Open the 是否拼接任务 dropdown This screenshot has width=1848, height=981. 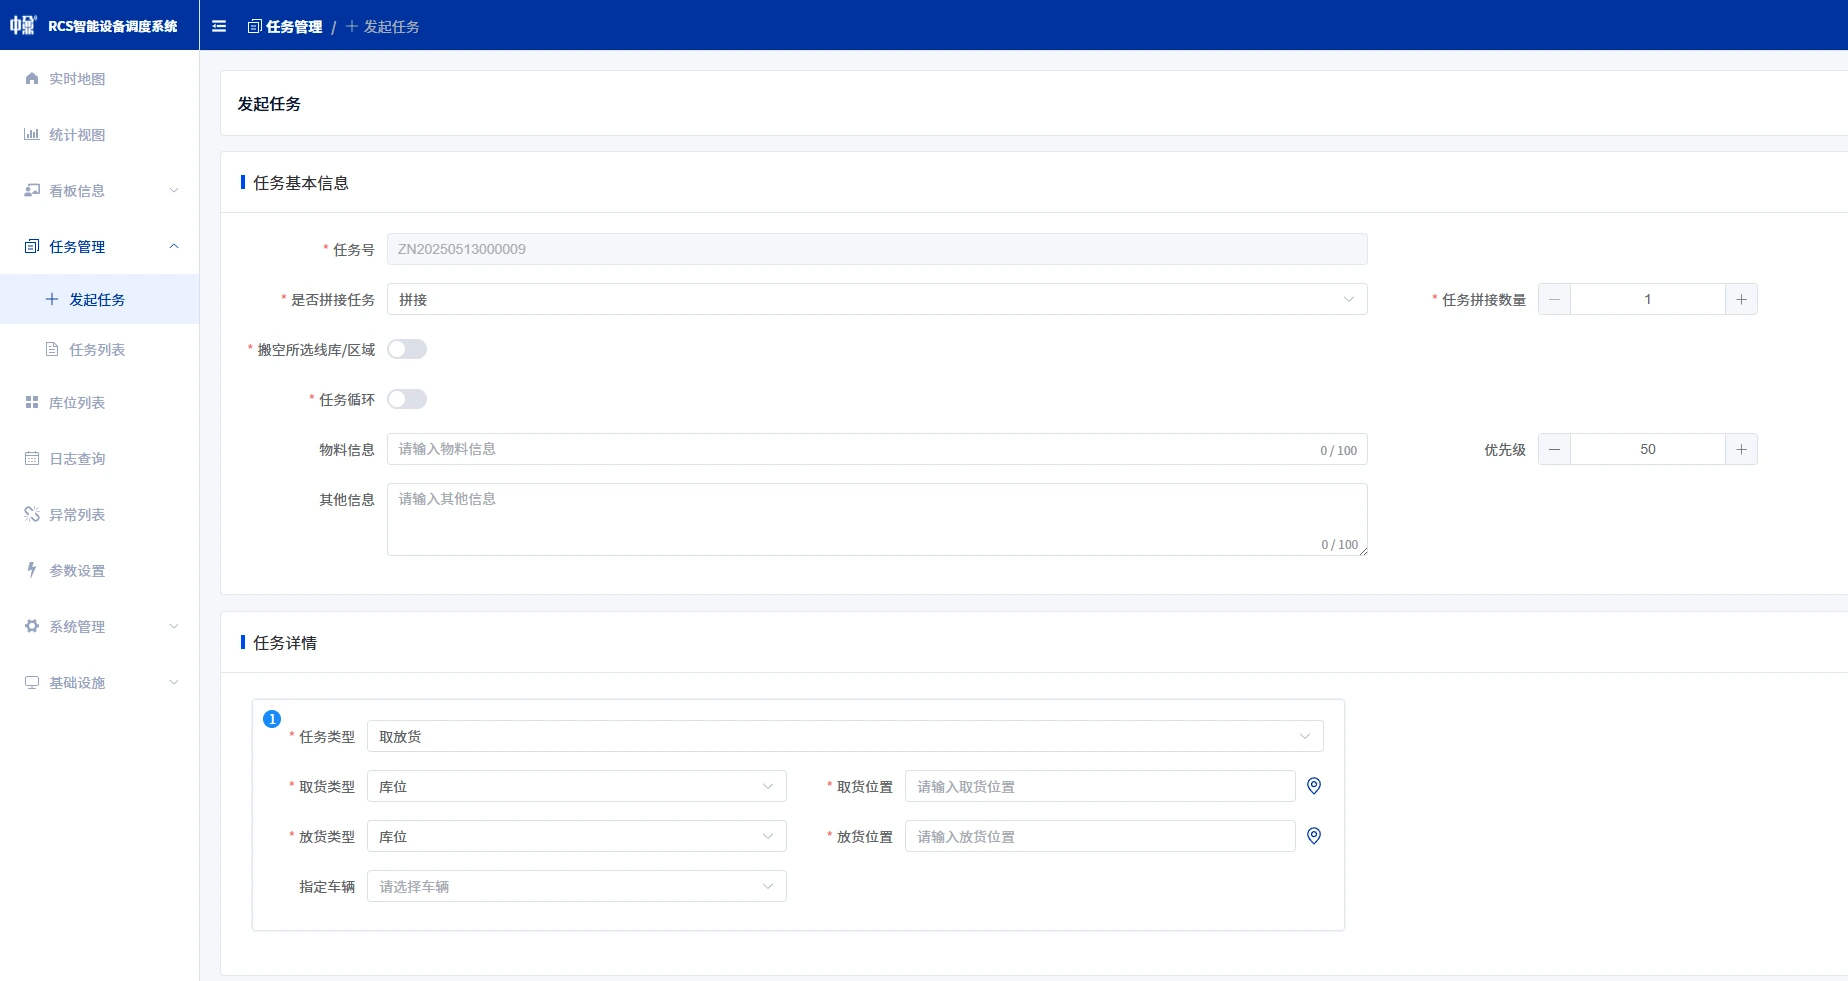[876, 299]
